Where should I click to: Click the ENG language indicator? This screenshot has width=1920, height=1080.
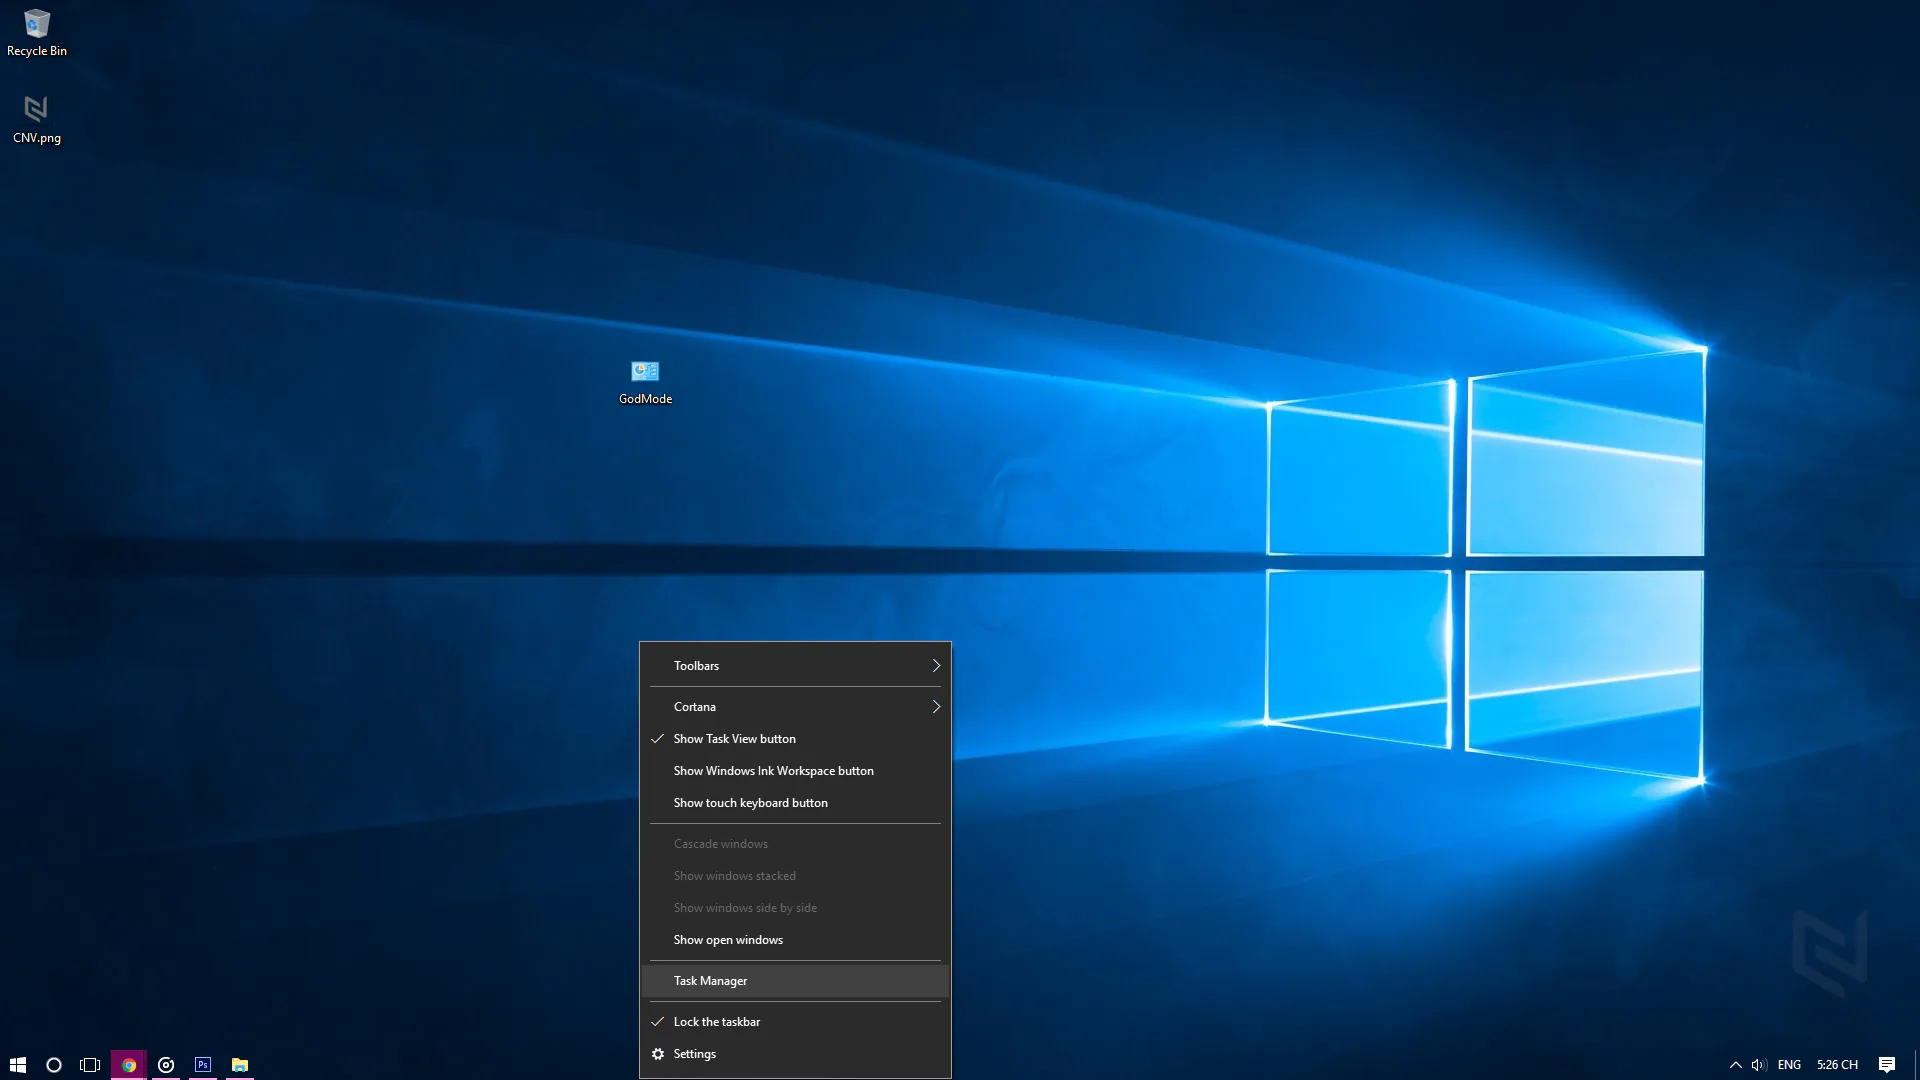1789,1065
